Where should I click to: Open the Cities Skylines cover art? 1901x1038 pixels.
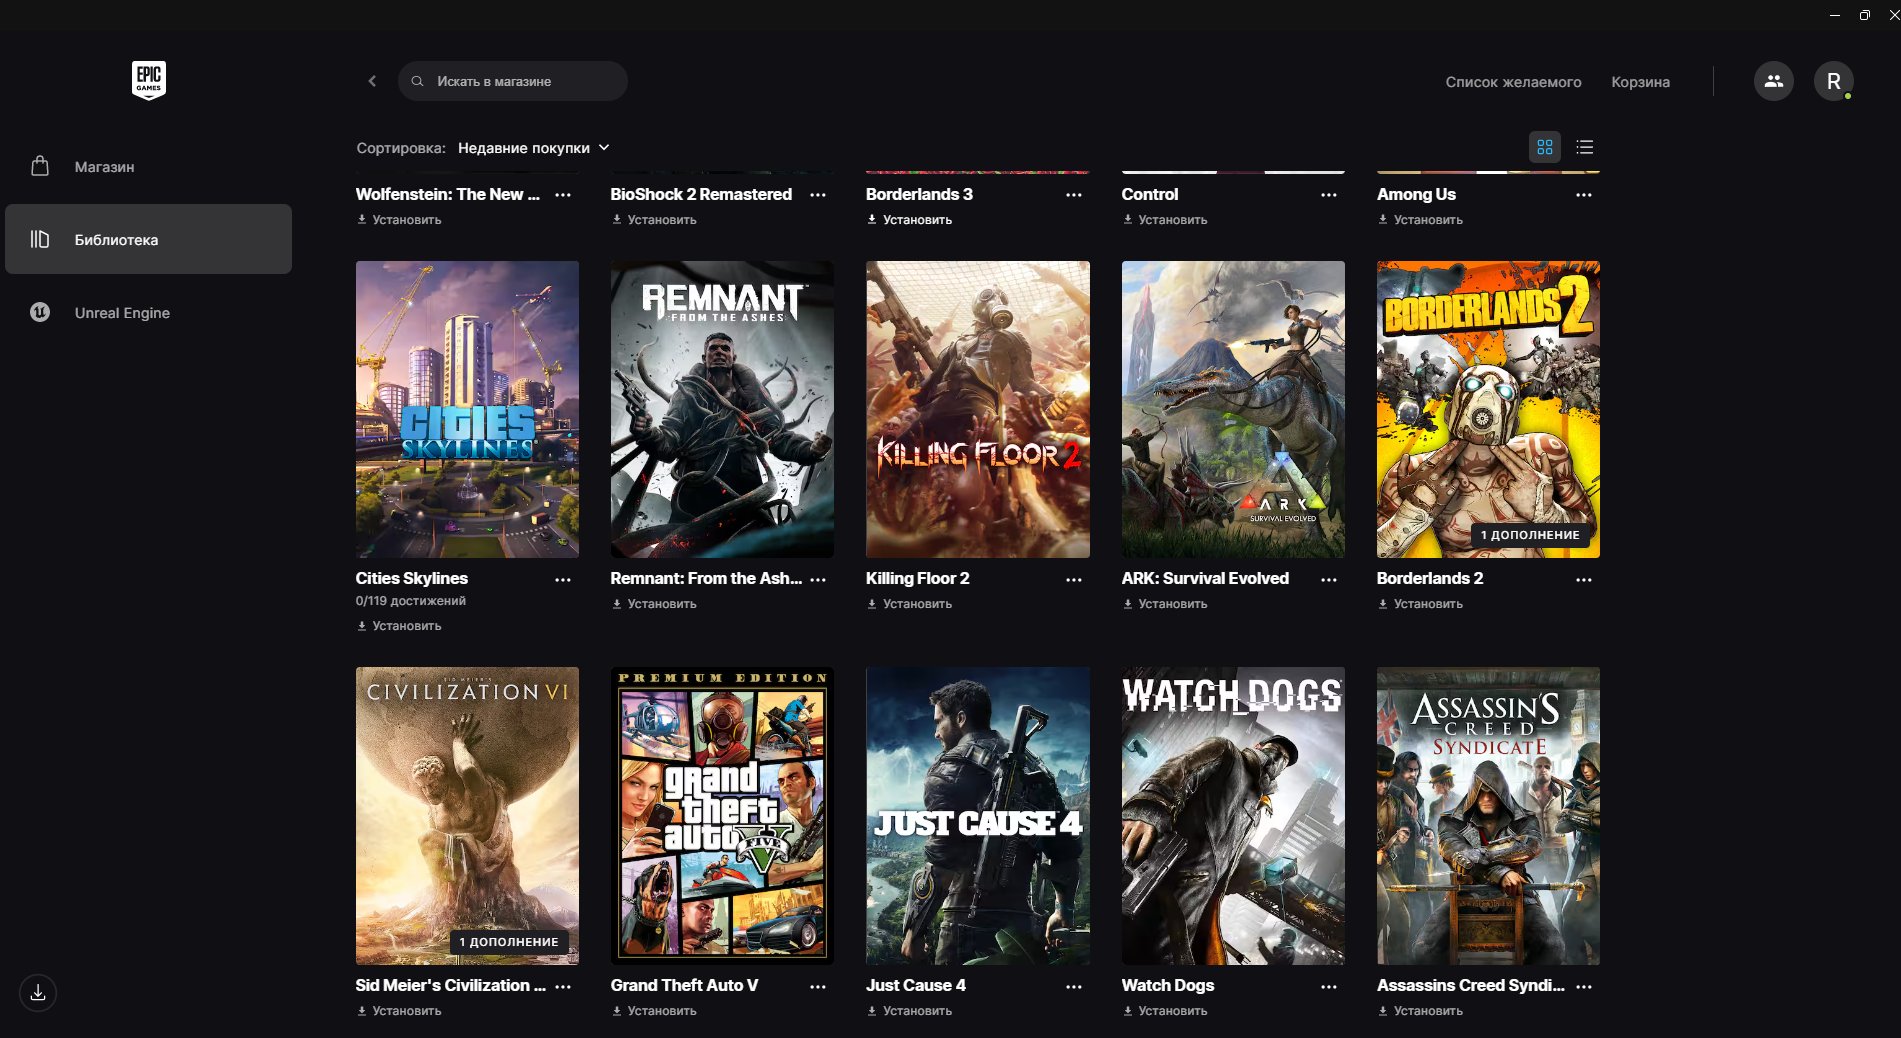pyautogui.click(x=467, y=409)
